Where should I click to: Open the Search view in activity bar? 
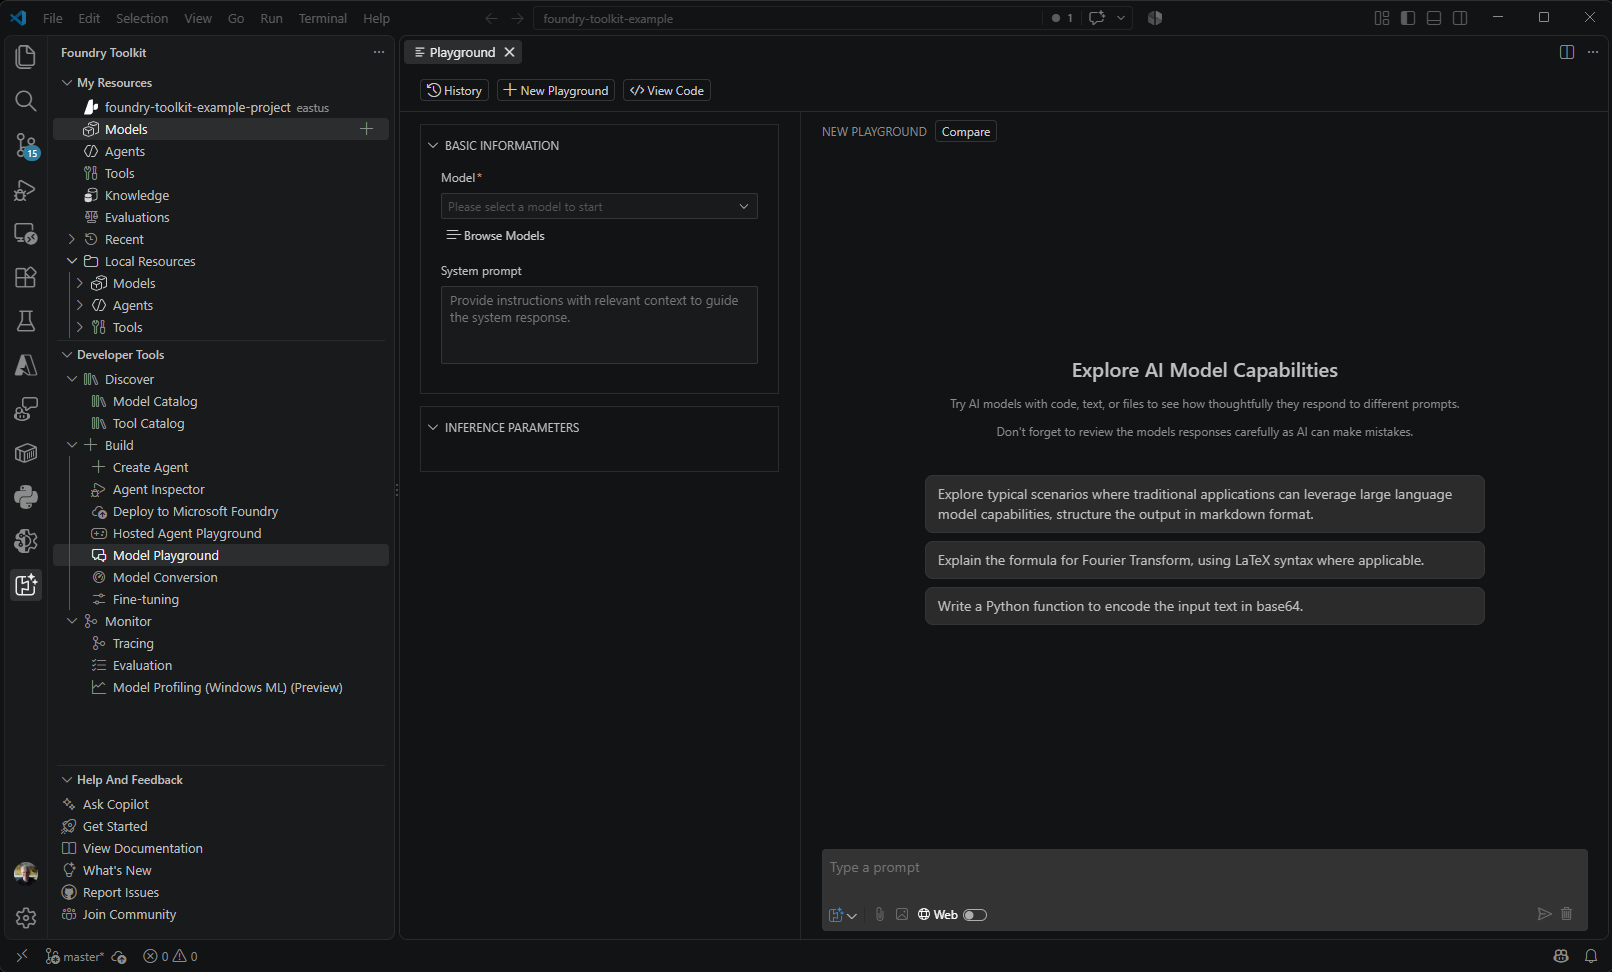click(x=26, y=101)
